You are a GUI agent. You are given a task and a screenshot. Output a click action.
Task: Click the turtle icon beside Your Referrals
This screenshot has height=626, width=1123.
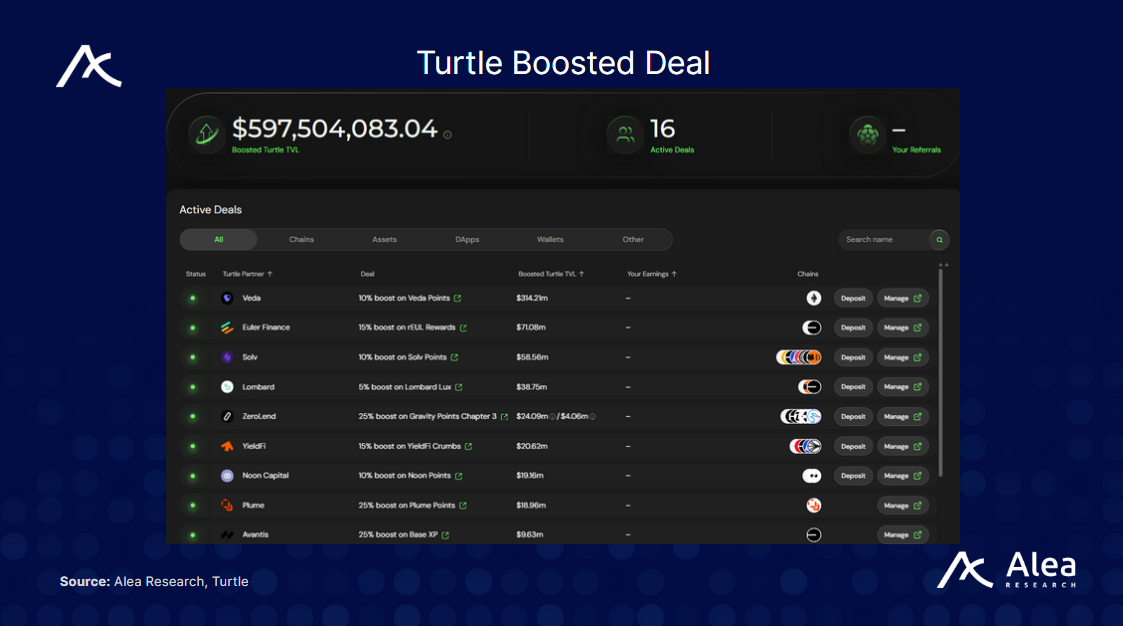pos(869,136)
